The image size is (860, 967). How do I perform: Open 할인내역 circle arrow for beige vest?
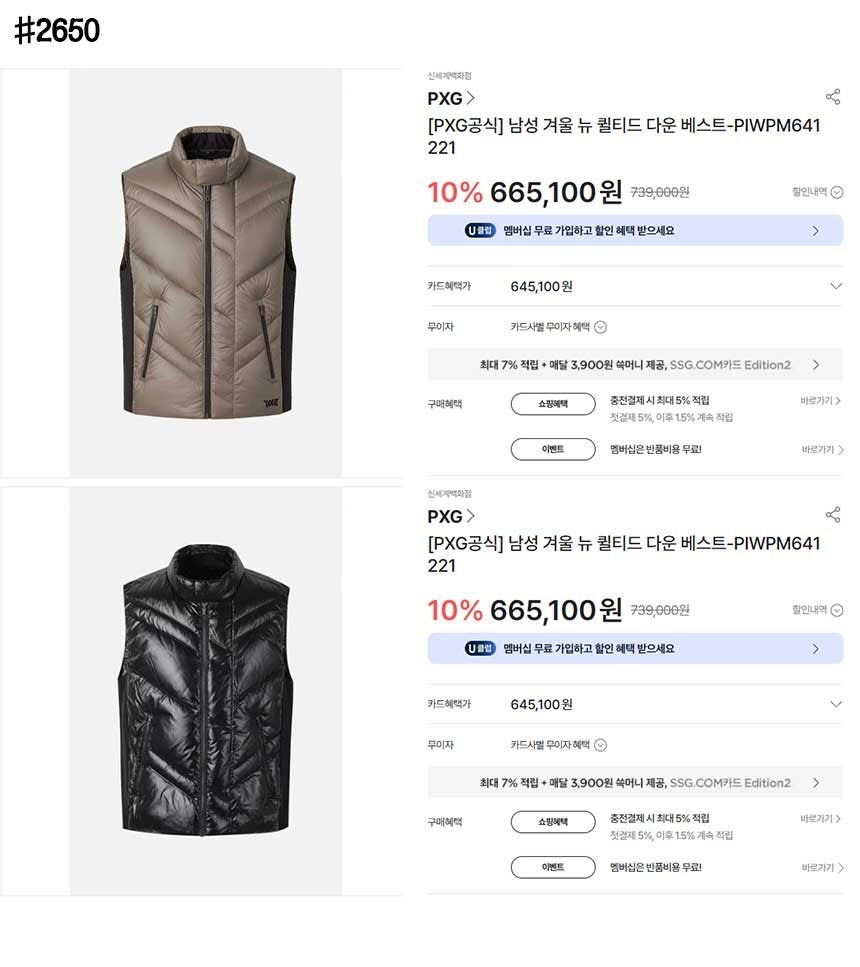click(x=837, y=192)
